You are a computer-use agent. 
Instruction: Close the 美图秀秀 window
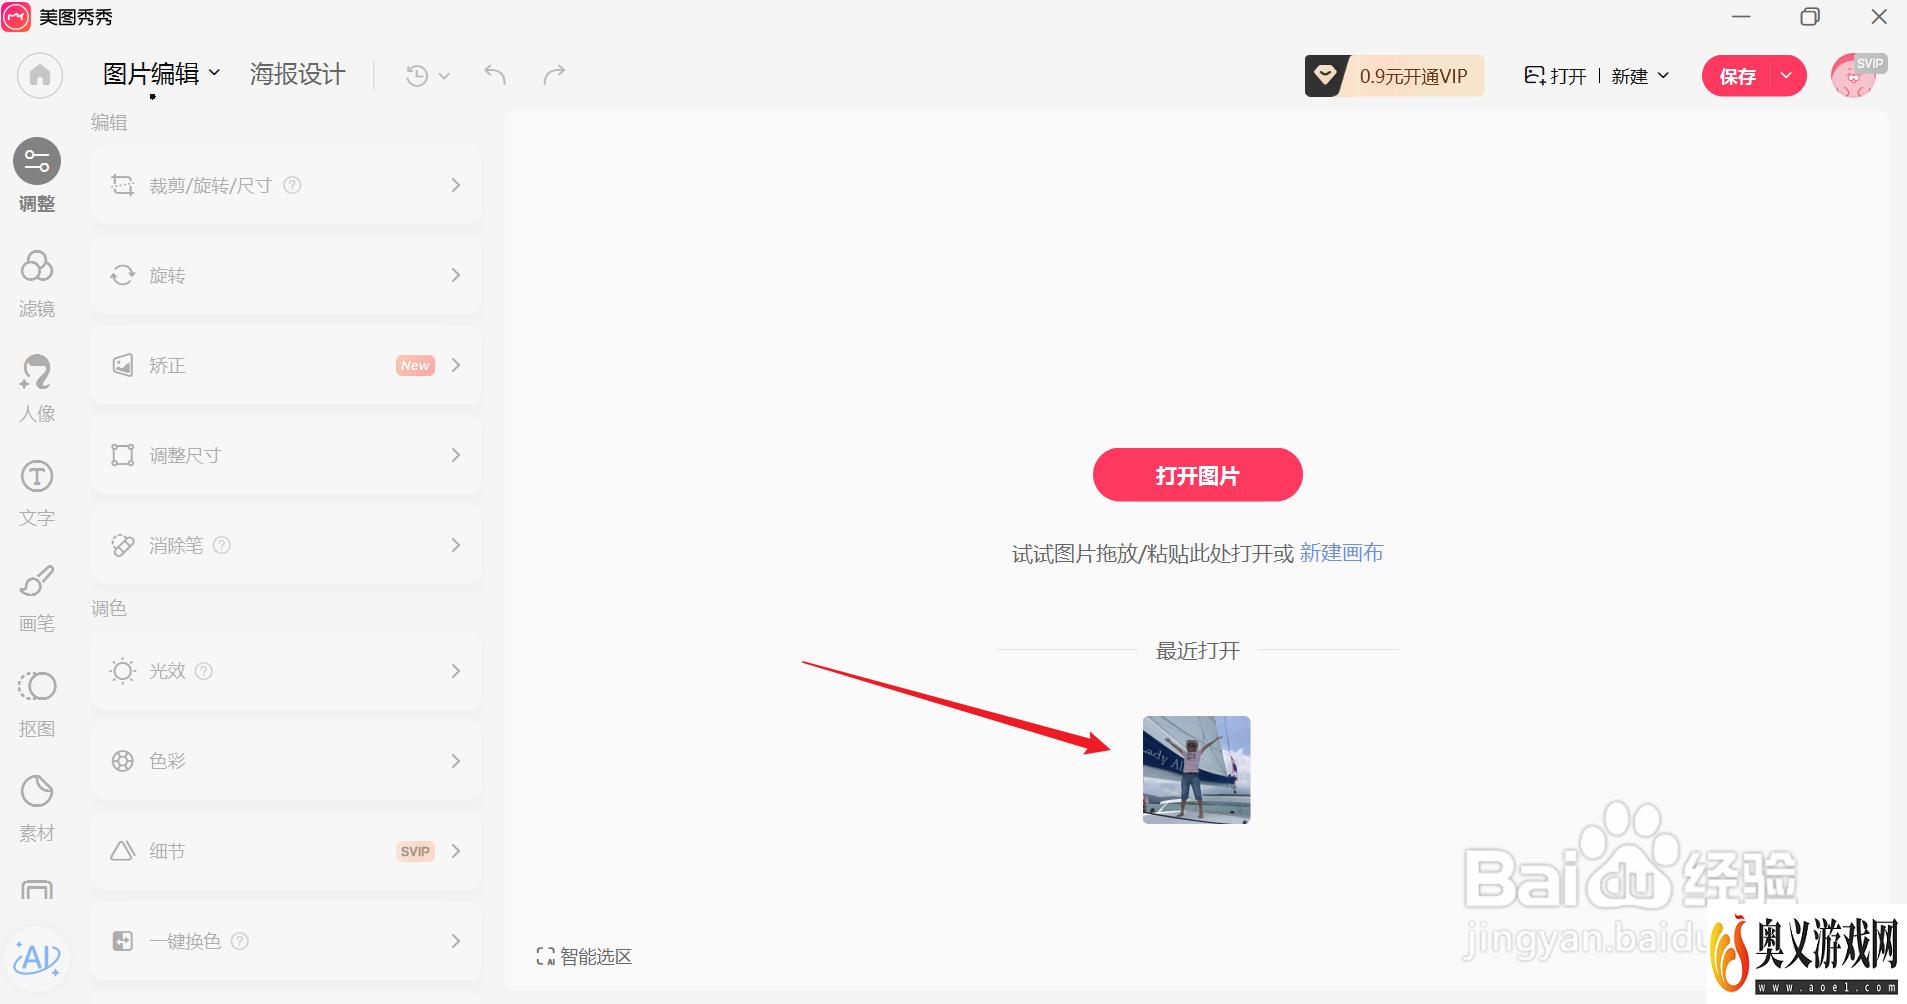click(1879, 17)
